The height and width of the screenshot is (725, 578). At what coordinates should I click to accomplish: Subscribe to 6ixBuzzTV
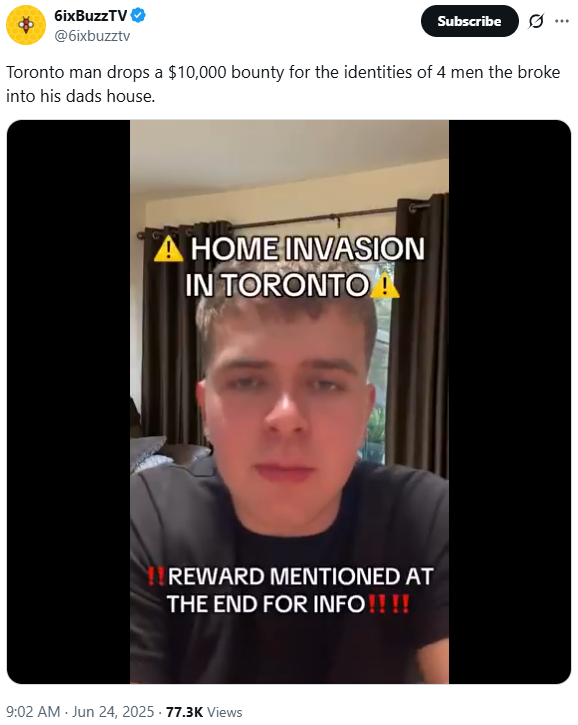[x=469, y=21]
